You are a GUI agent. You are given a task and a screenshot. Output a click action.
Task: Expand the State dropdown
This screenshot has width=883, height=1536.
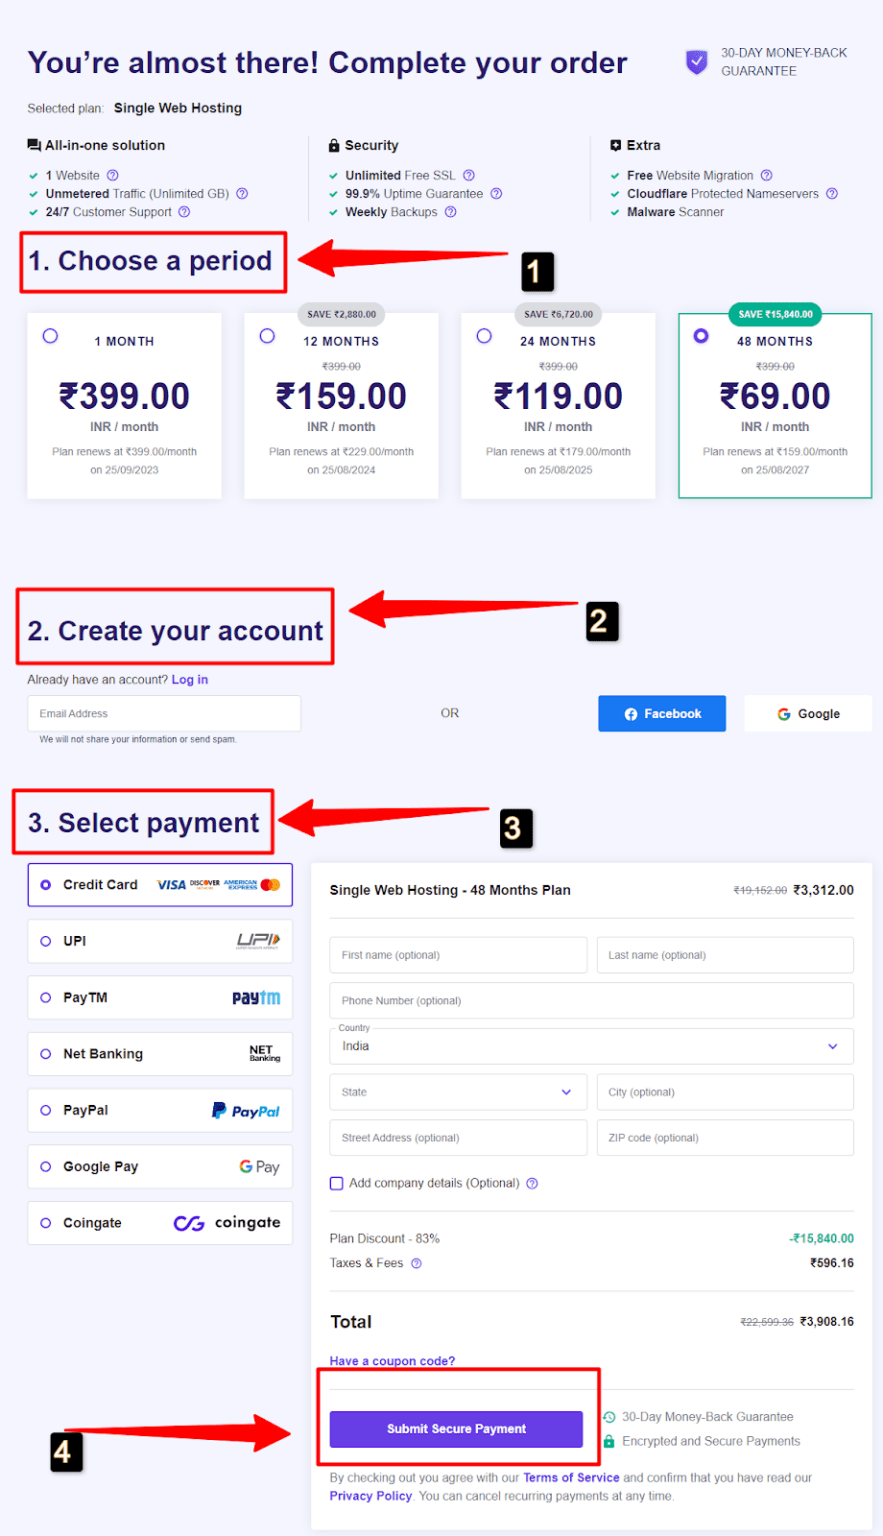point(457,1091)
